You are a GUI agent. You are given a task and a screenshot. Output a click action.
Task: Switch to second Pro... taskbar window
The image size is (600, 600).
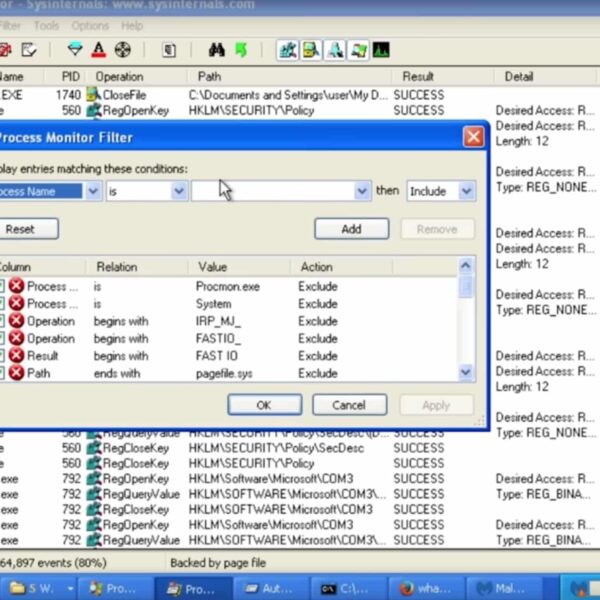(194, 589)
